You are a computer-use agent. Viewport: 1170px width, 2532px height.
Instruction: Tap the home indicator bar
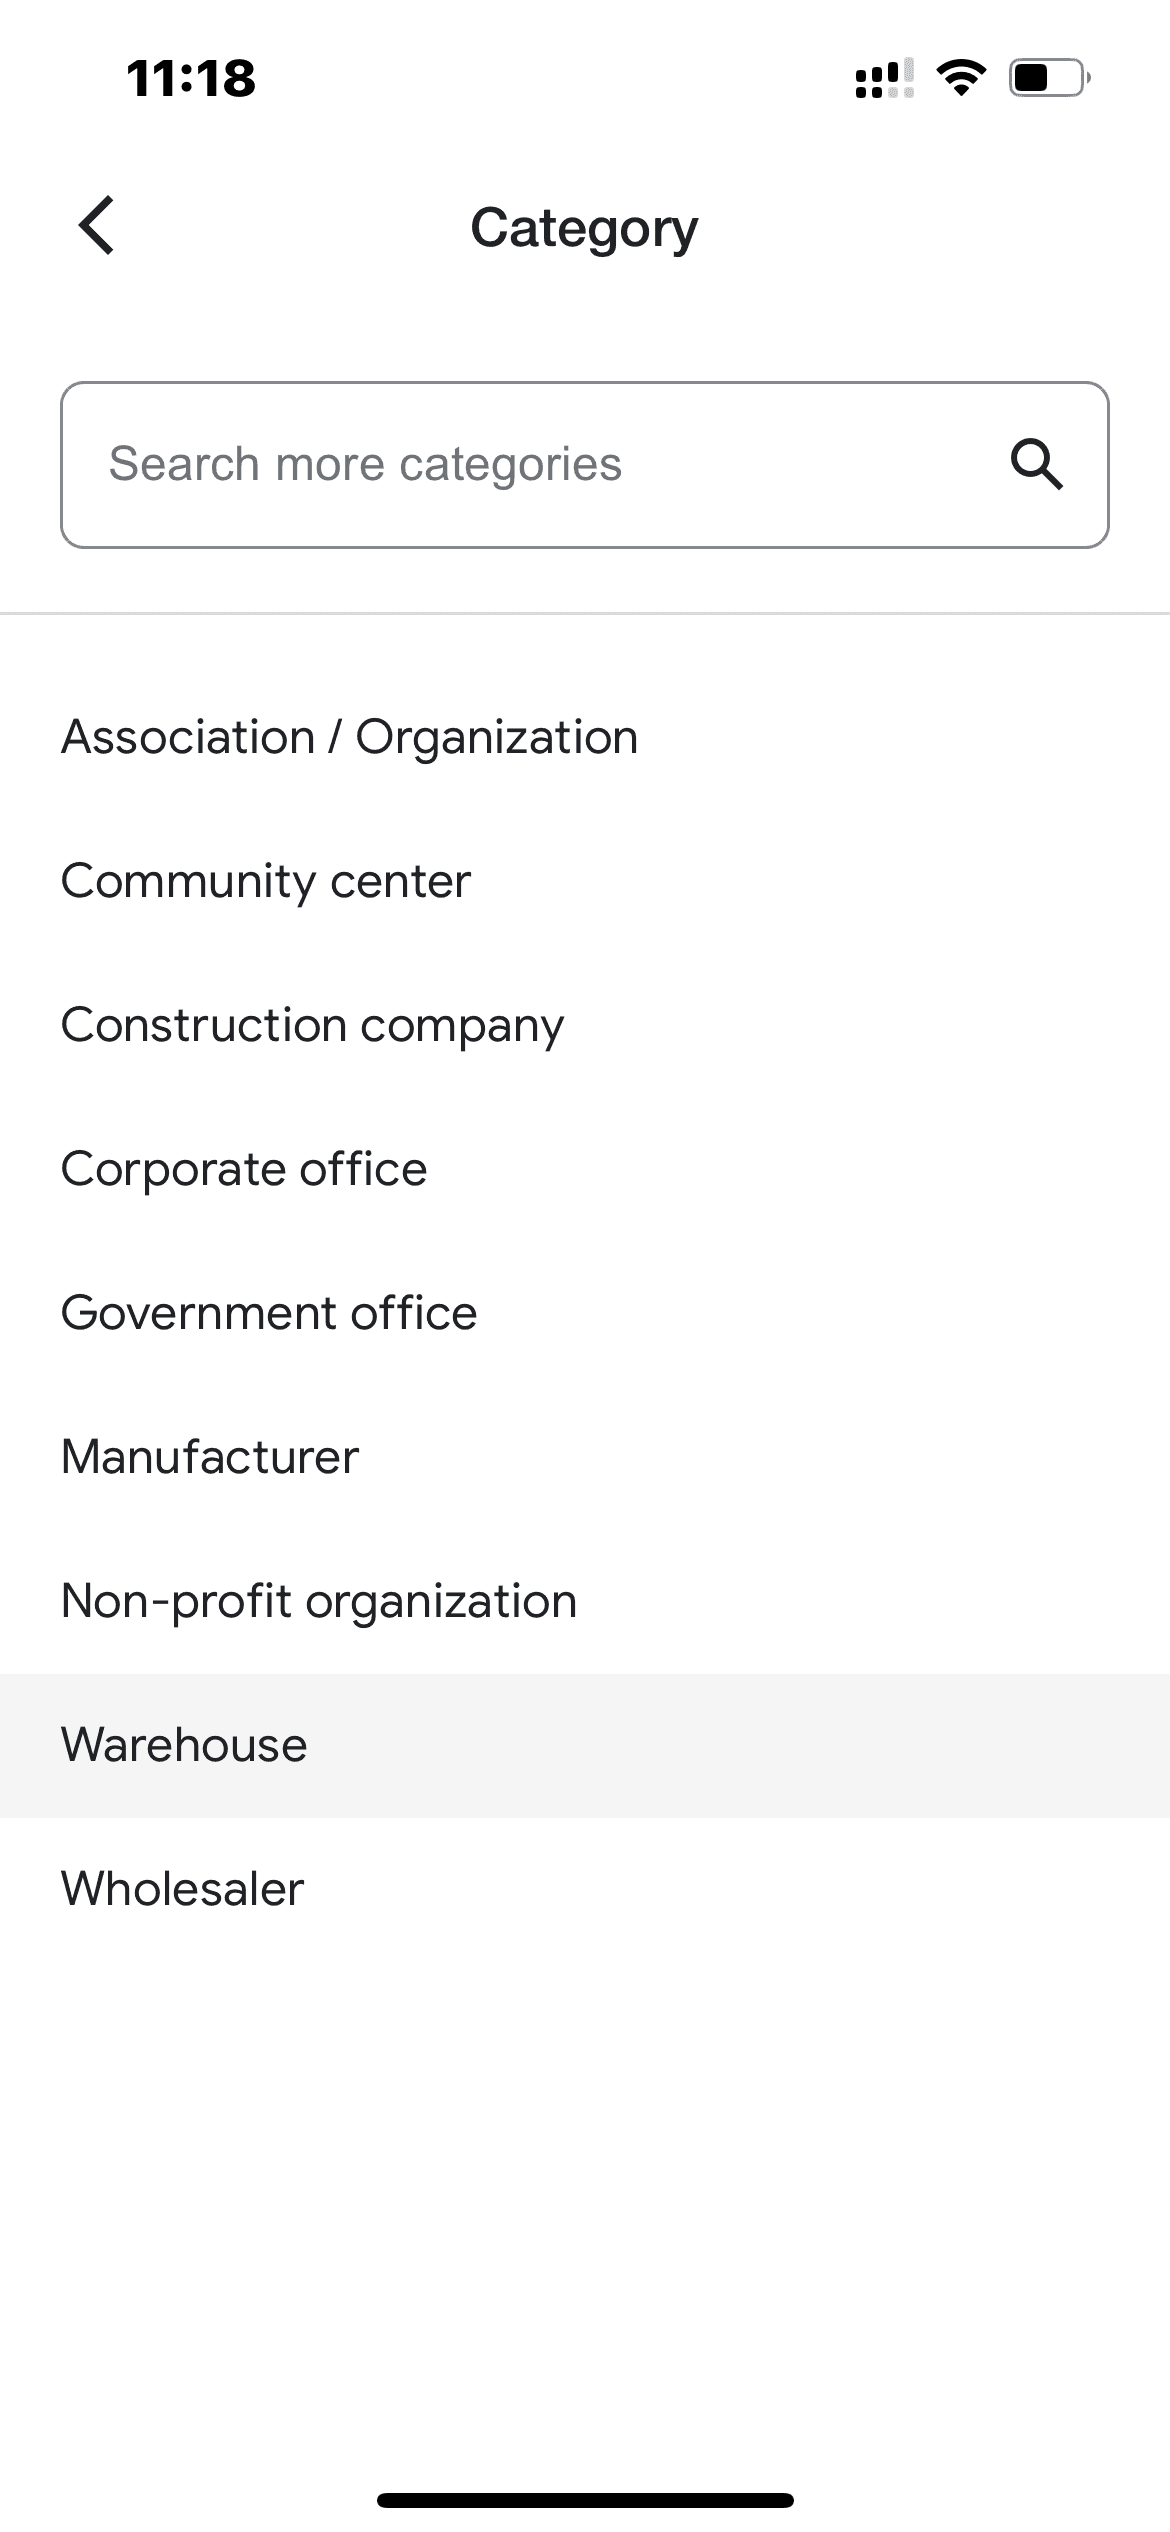pos(585,2502)
